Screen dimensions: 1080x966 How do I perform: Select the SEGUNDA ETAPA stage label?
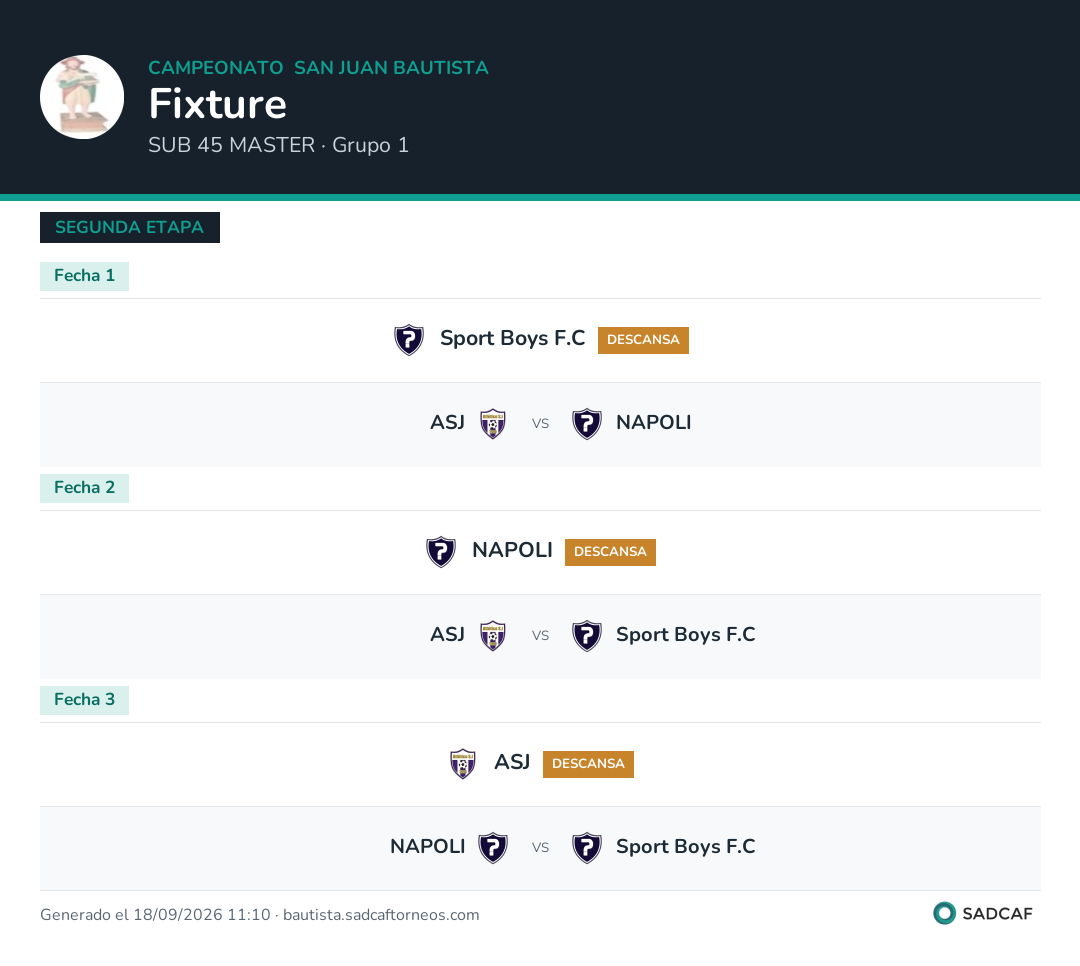coord(129,227)
